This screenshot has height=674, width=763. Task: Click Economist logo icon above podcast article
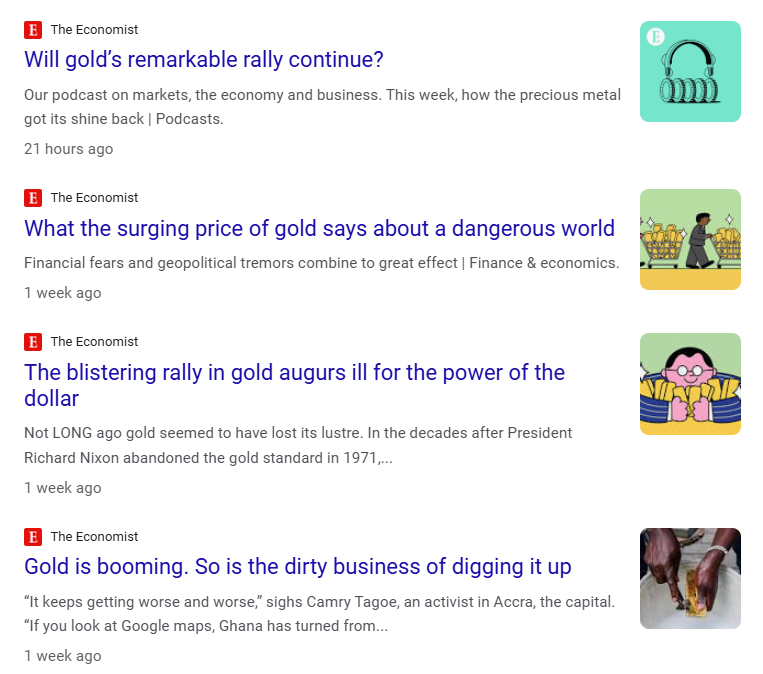(x=33, y=30)
